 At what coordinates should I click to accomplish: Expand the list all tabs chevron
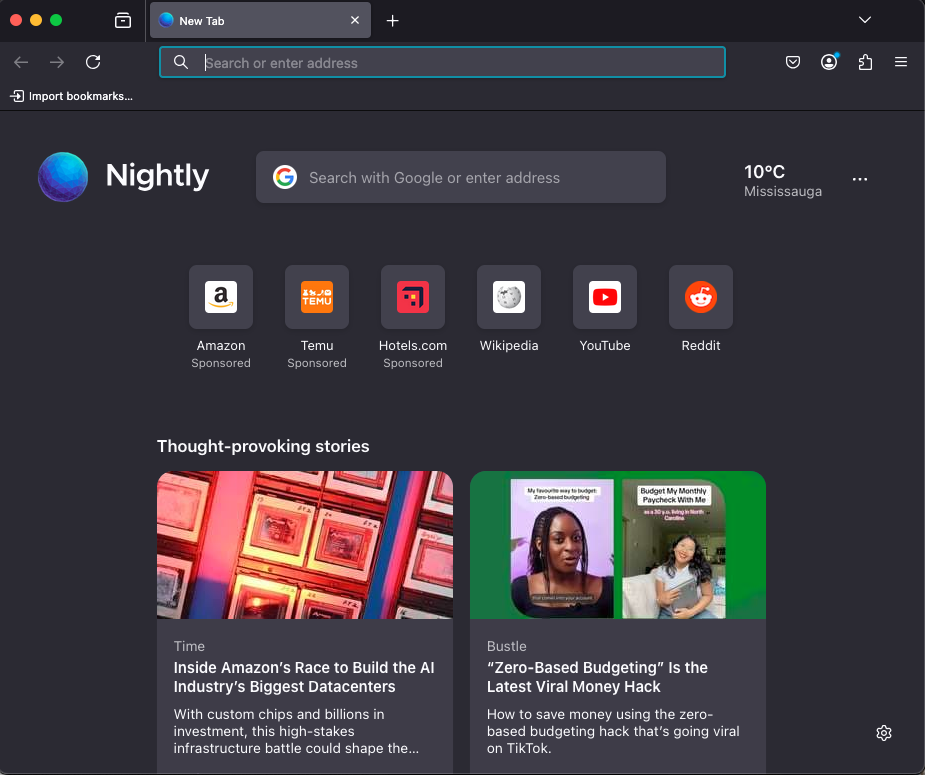[x=865, y=20]
